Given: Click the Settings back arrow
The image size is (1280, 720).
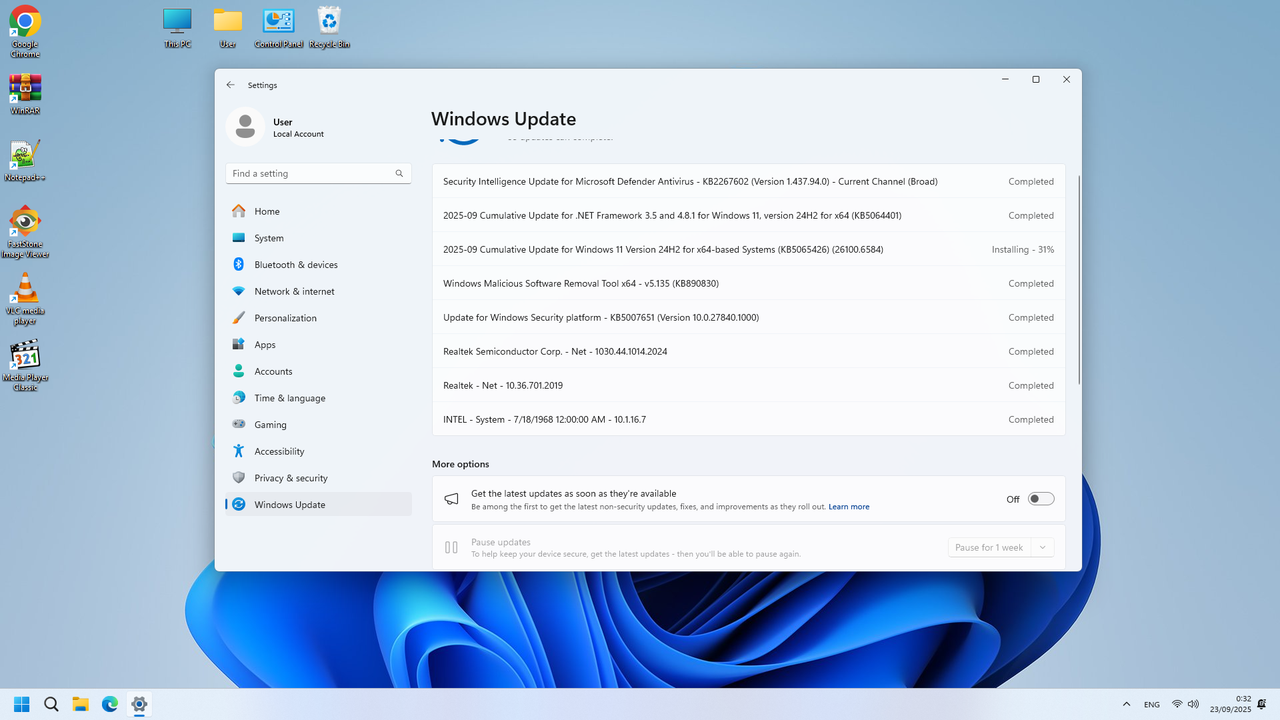Looking at the screenshot, I should pos(231,85).
